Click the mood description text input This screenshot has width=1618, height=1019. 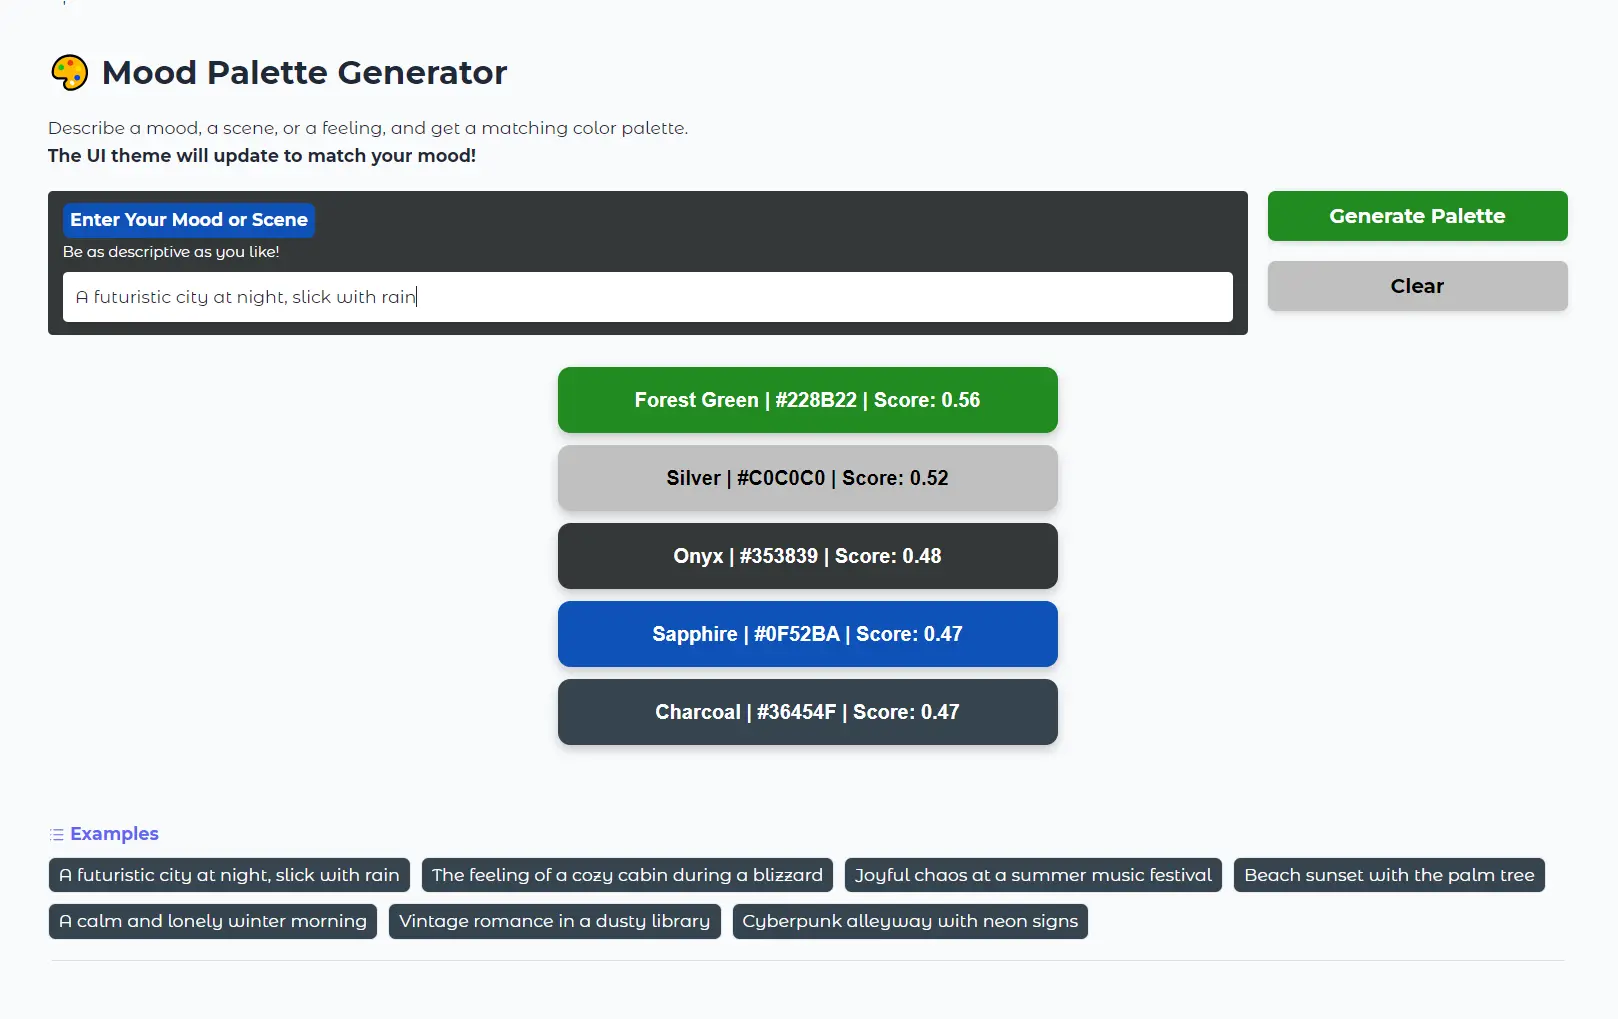[647, 297]
